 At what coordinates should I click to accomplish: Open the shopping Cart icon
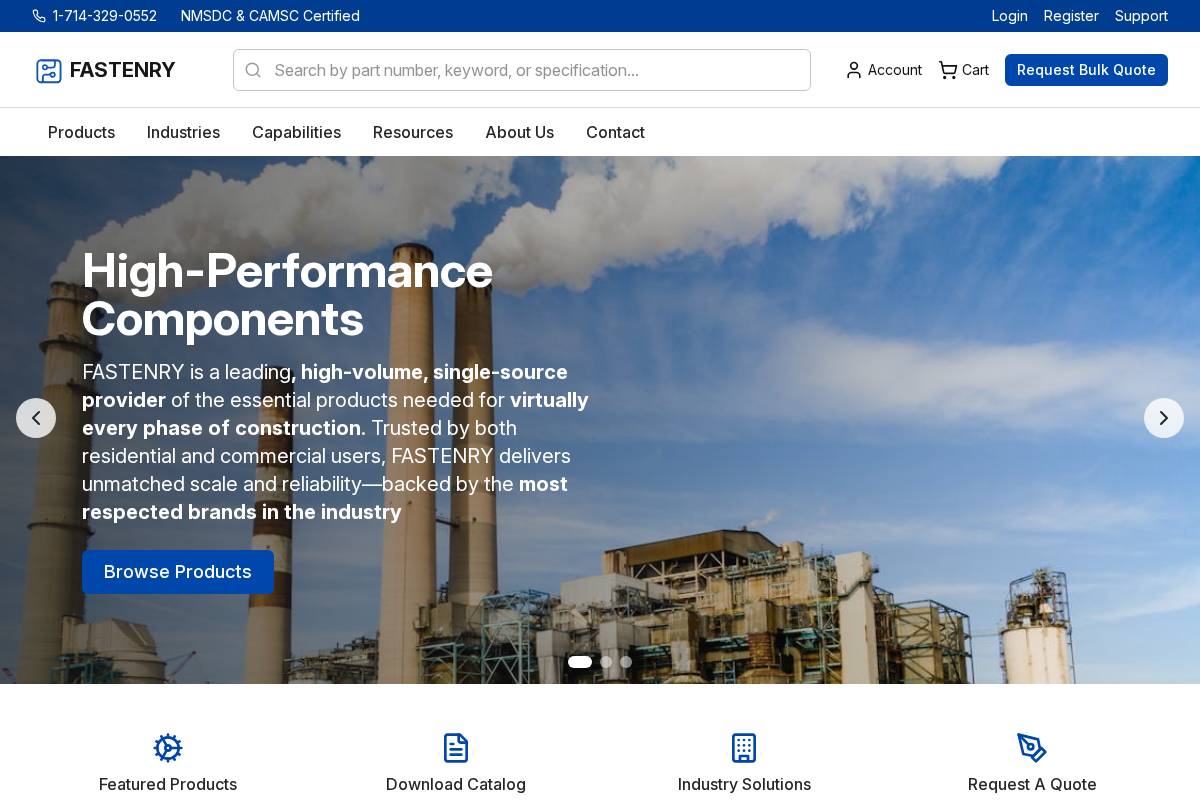coord(948,70)
